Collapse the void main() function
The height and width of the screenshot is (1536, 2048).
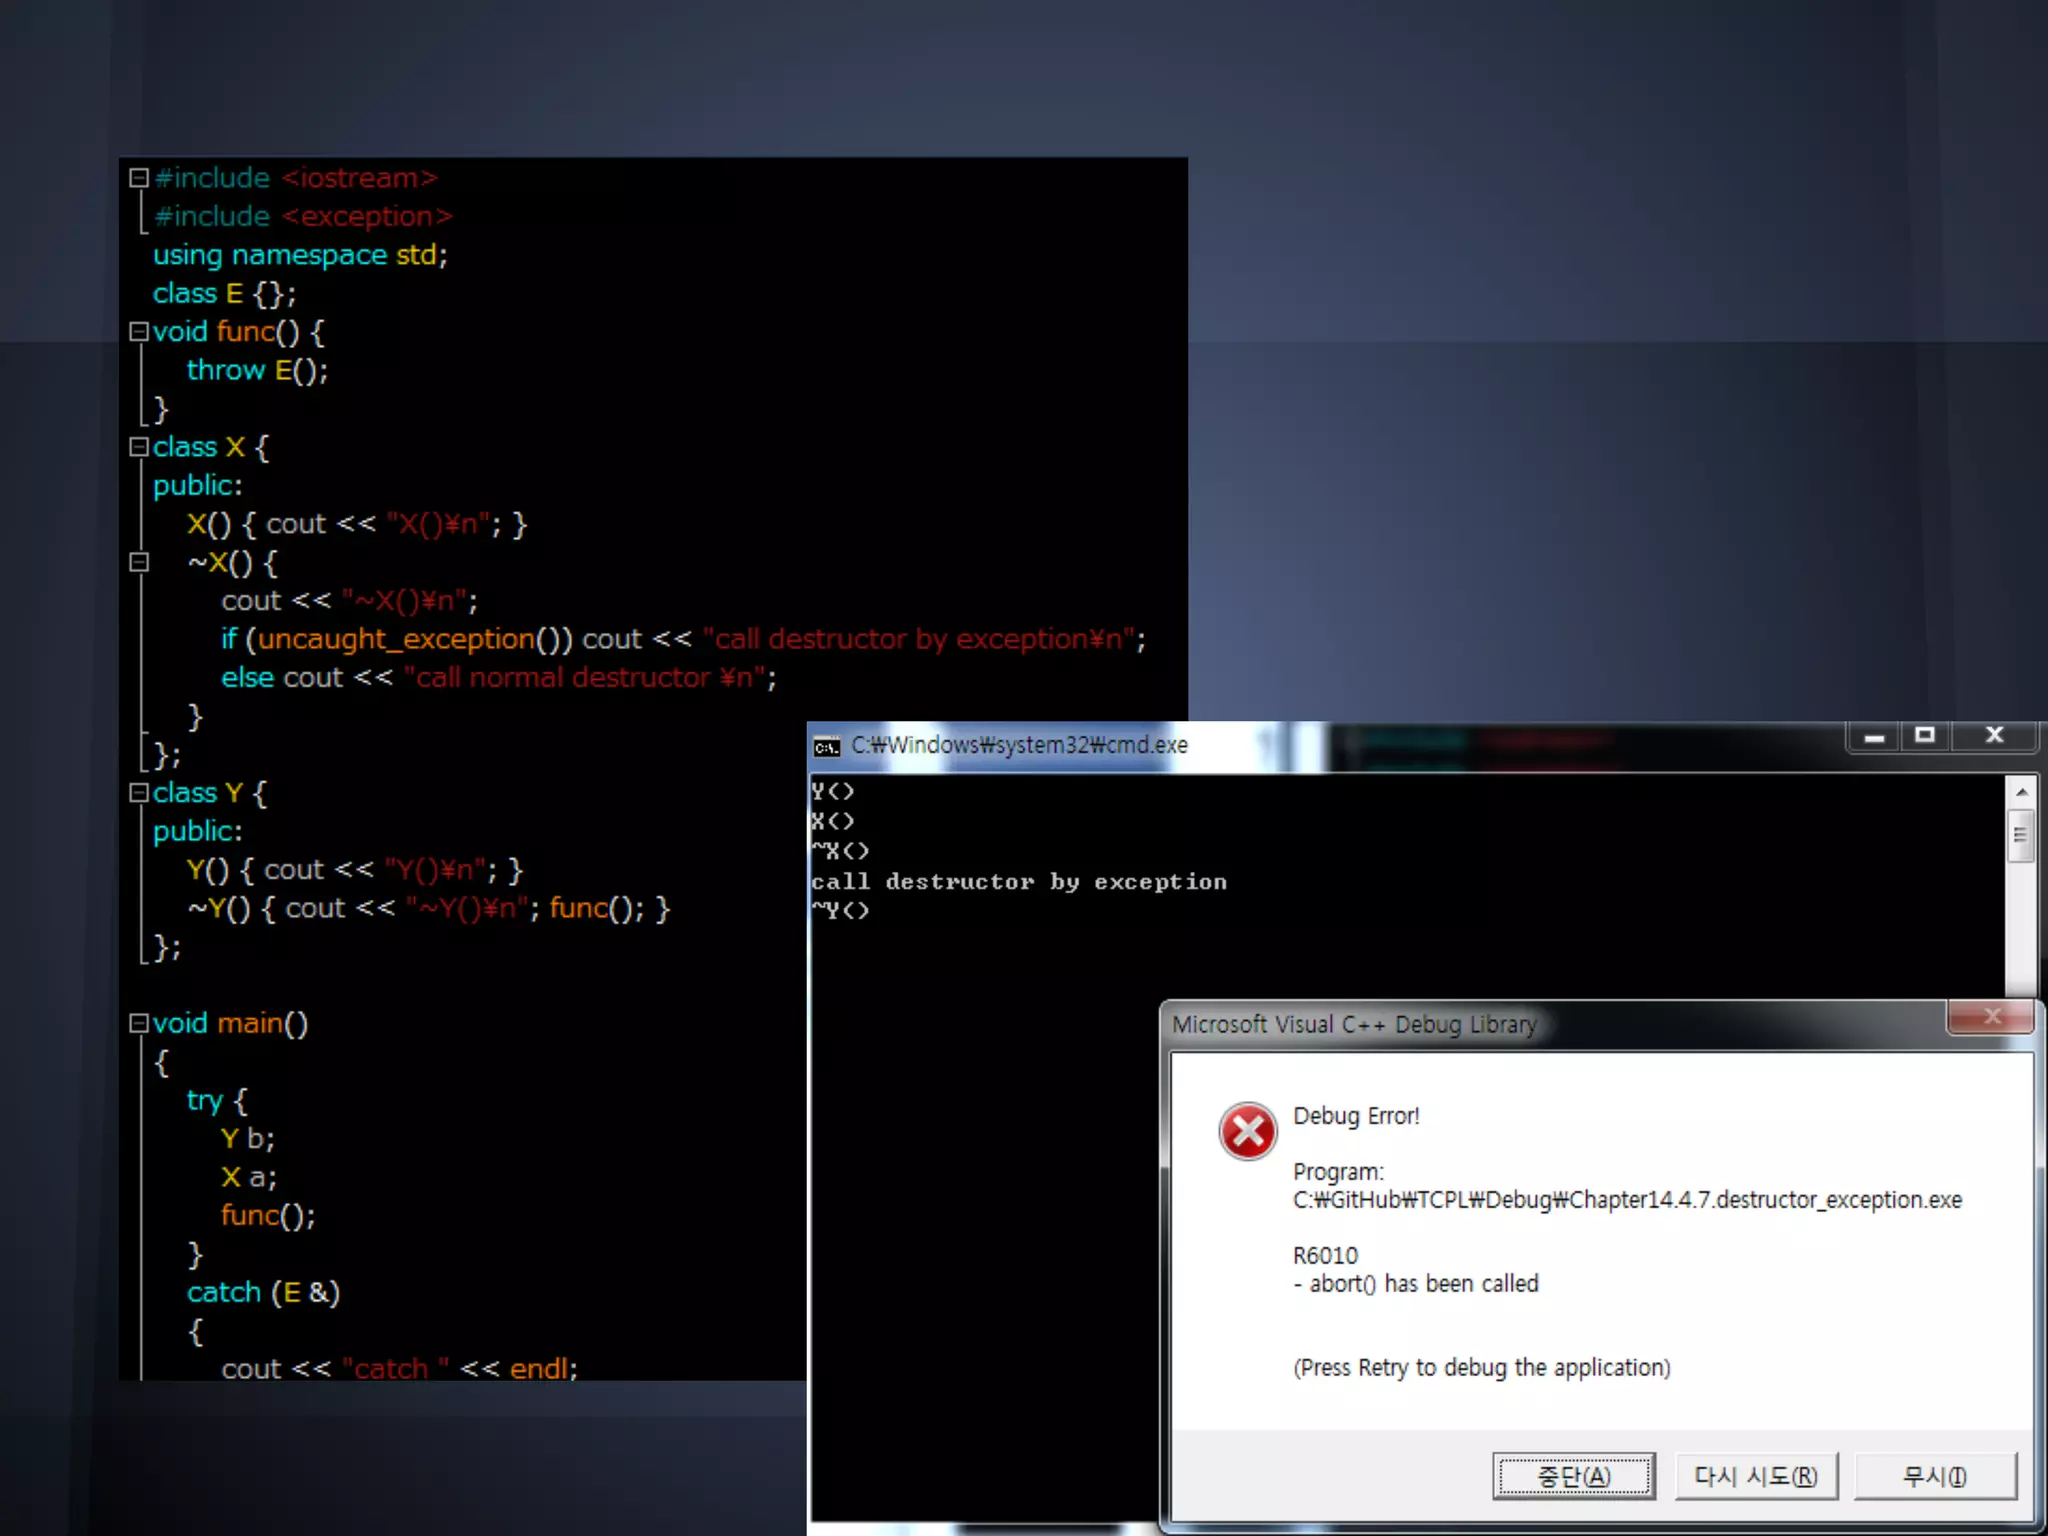coord(139,1023)
